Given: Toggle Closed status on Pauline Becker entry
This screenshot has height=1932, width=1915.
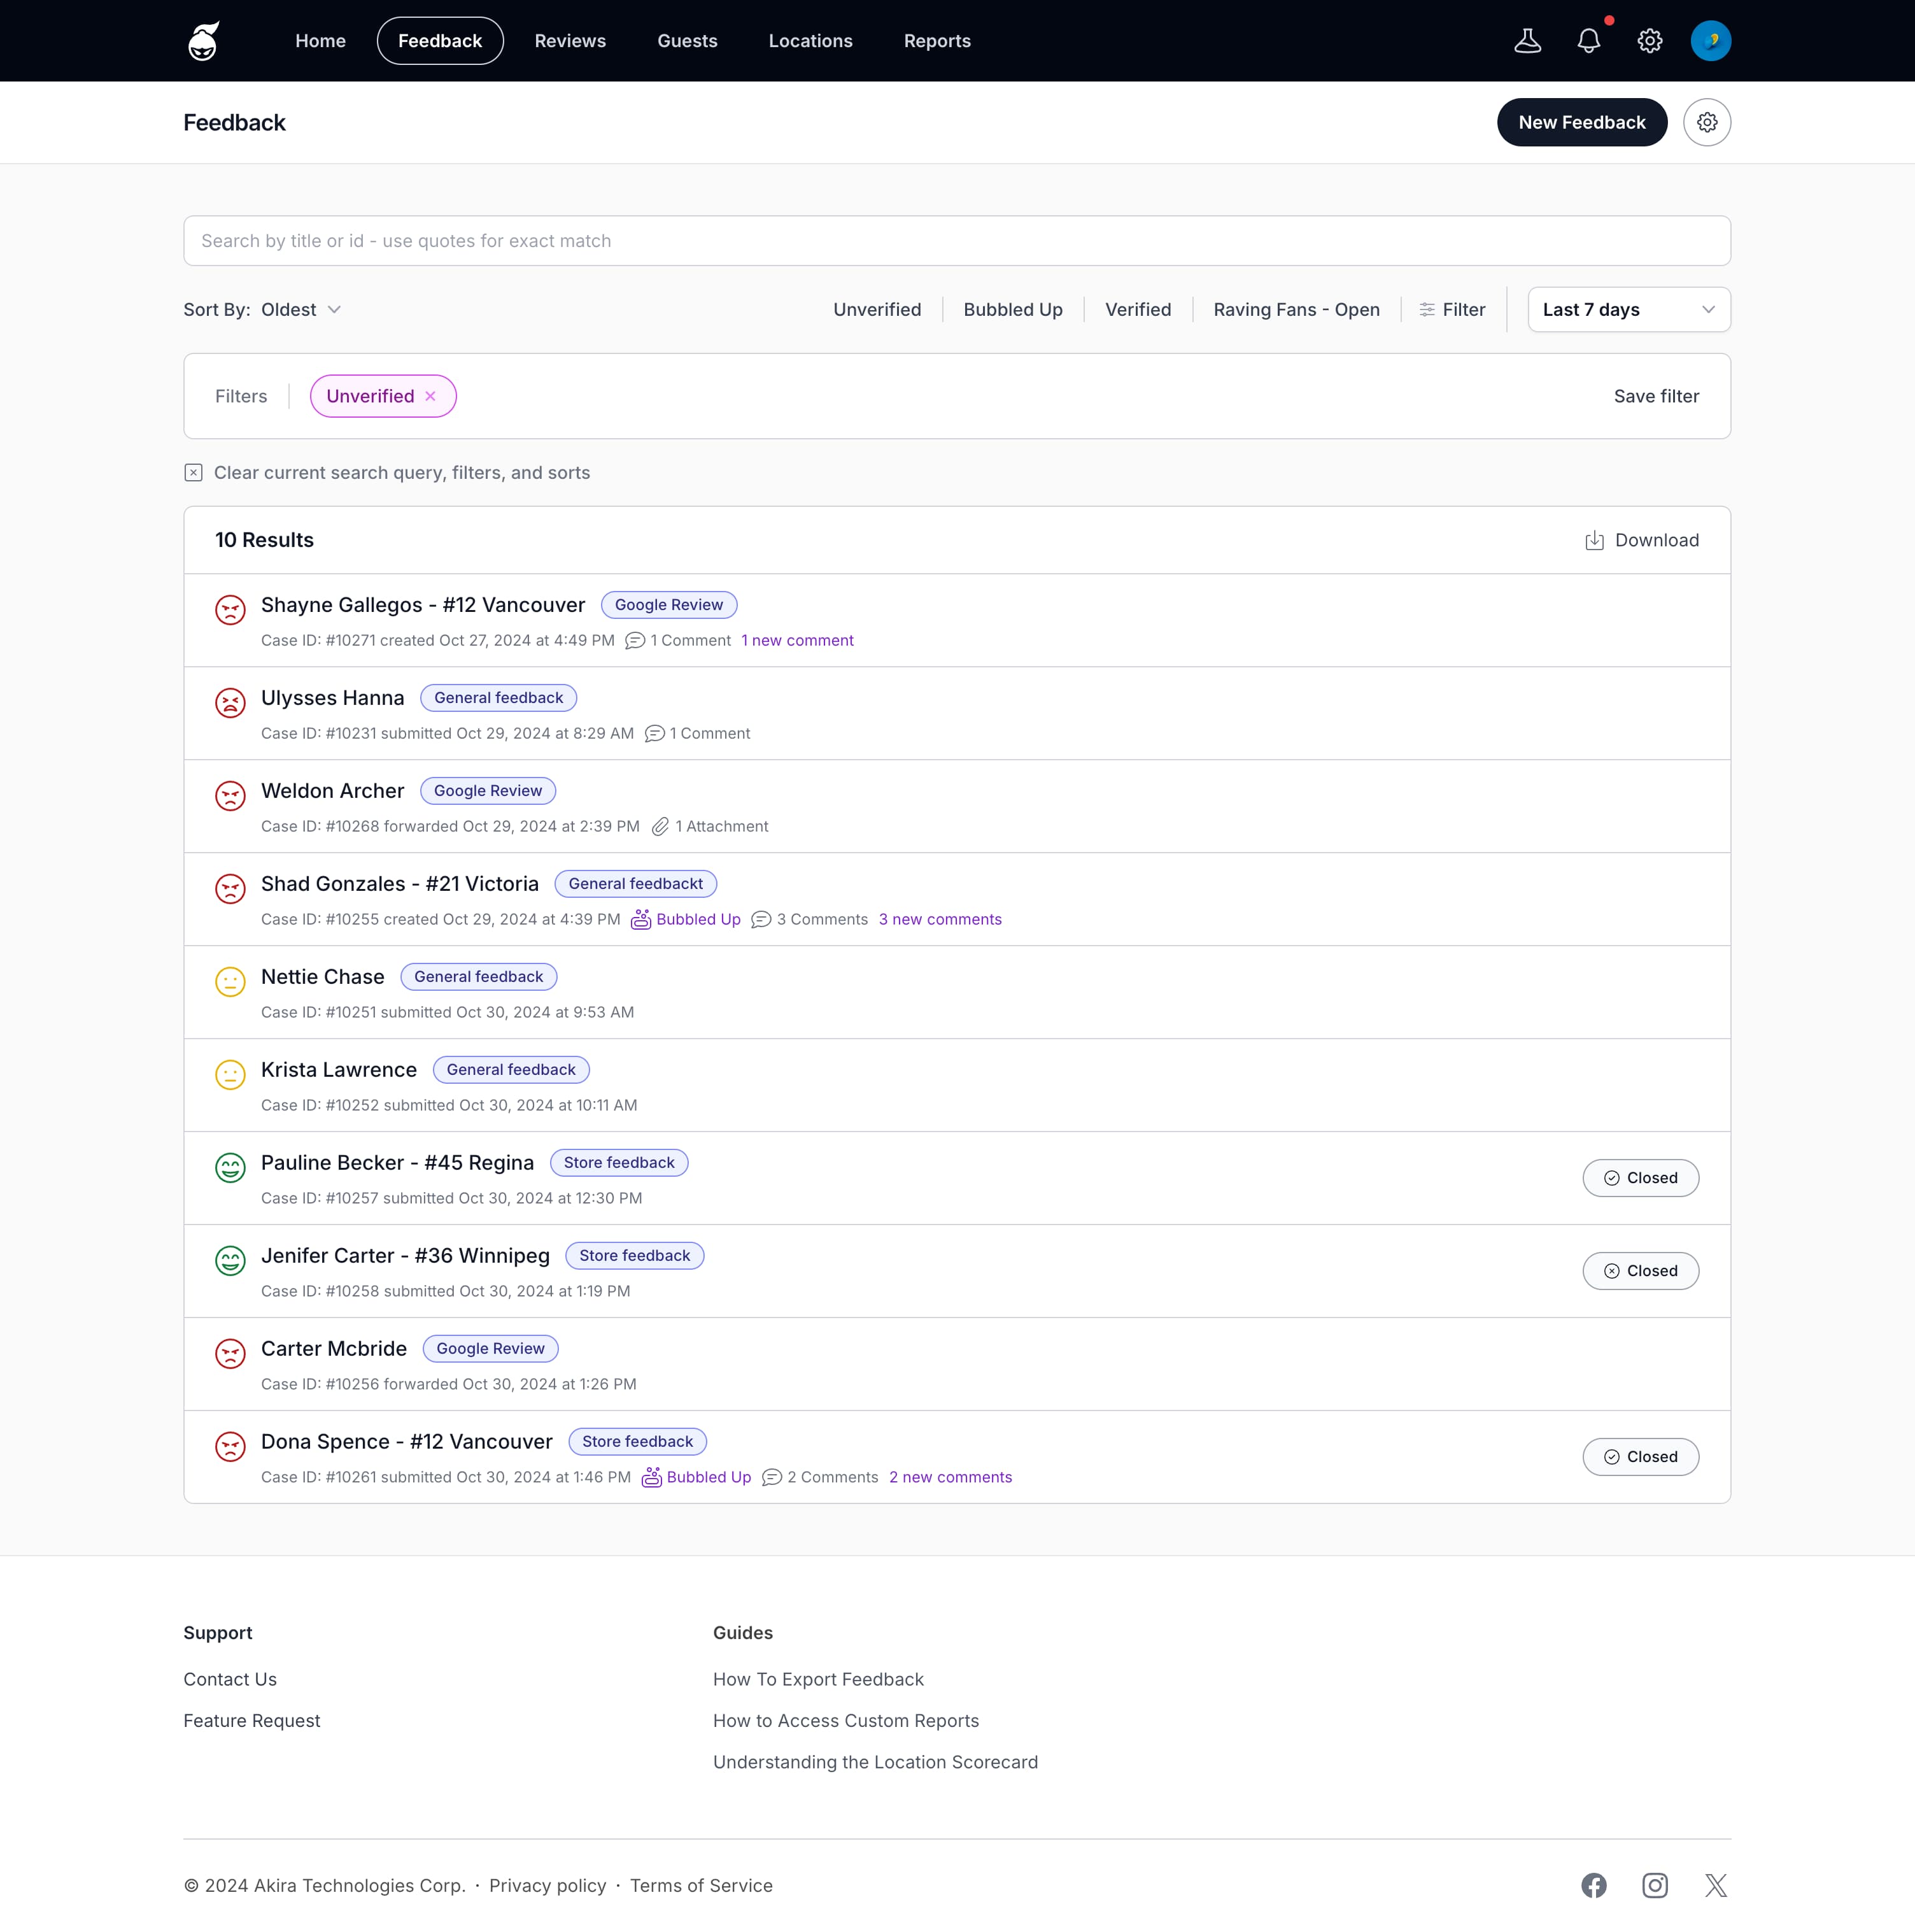Looking at the screenshot, I should point(1640,1177).
